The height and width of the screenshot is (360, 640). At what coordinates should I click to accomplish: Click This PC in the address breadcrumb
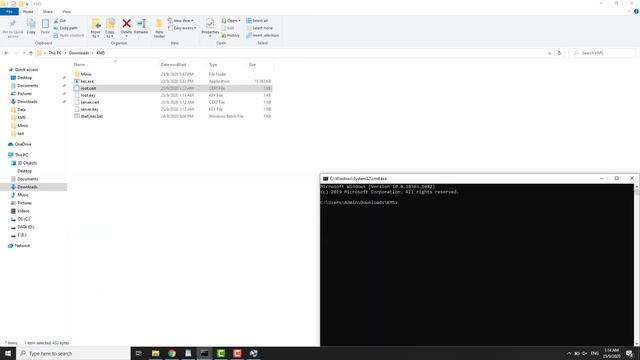pyautogui.click(x=55, y=53)
